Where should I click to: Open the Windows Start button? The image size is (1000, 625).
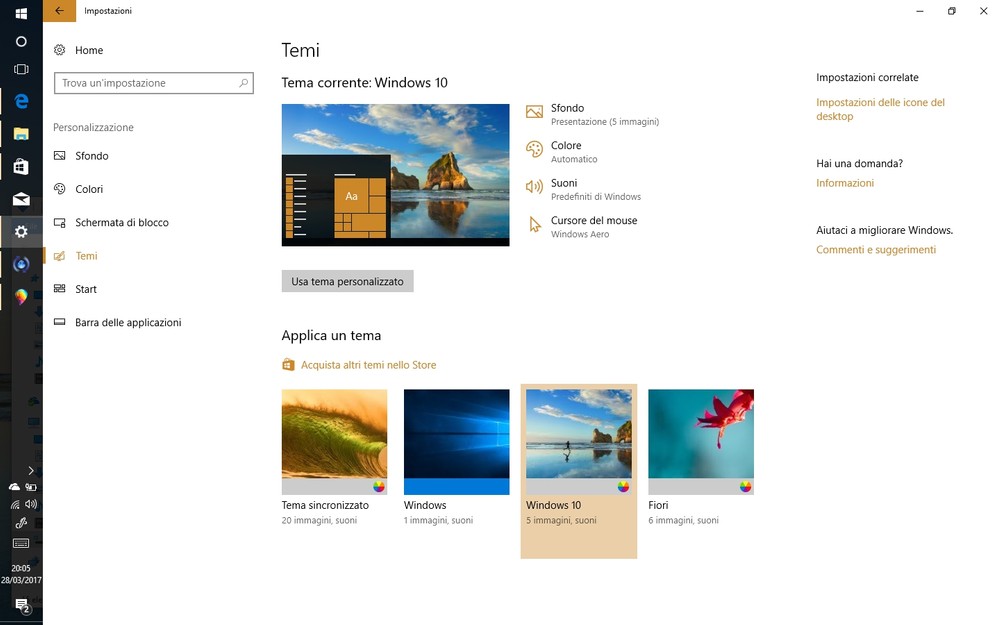21,13
